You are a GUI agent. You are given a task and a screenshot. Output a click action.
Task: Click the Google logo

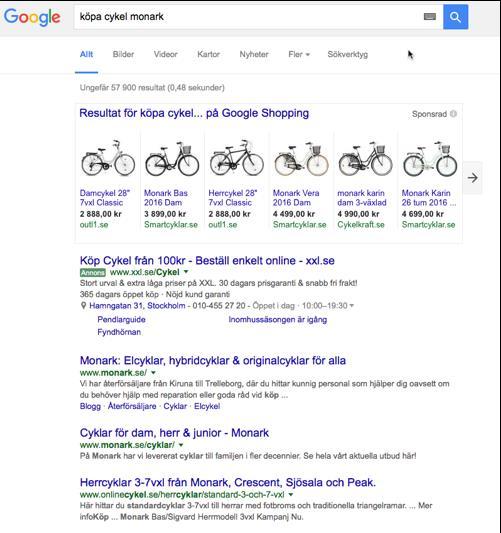click(32, 17)
